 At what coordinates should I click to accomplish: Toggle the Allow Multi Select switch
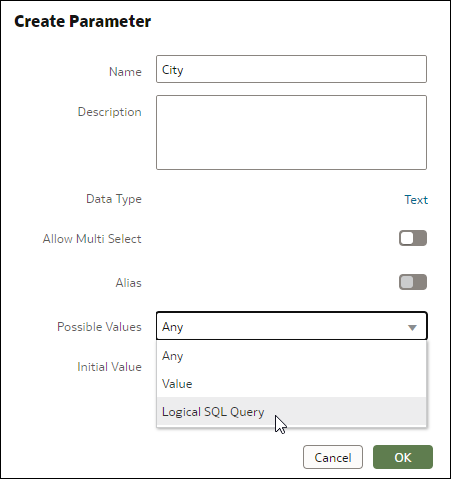coord(413,238)
